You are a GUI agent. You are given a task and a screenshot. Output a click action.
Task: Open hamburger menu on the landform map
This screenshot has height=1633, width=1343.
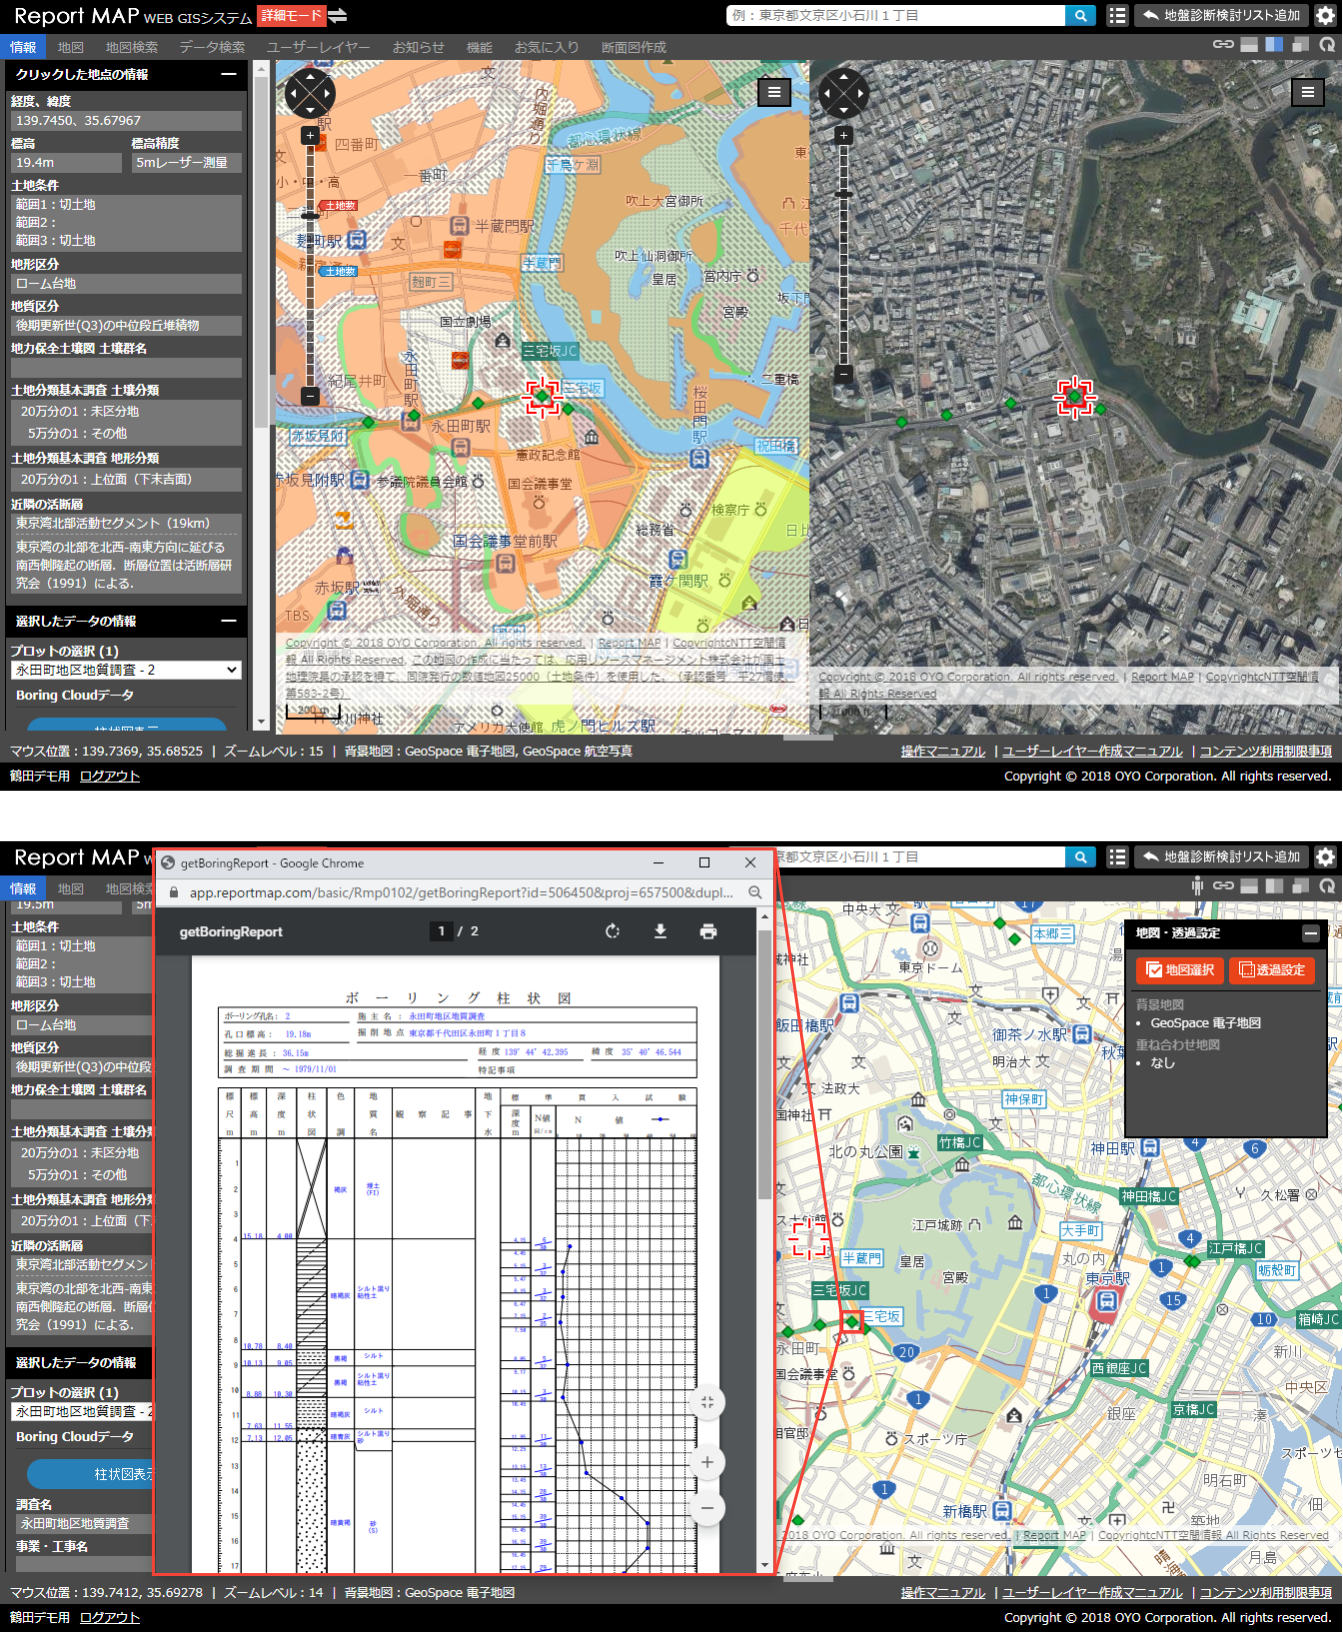pos(774,92)
